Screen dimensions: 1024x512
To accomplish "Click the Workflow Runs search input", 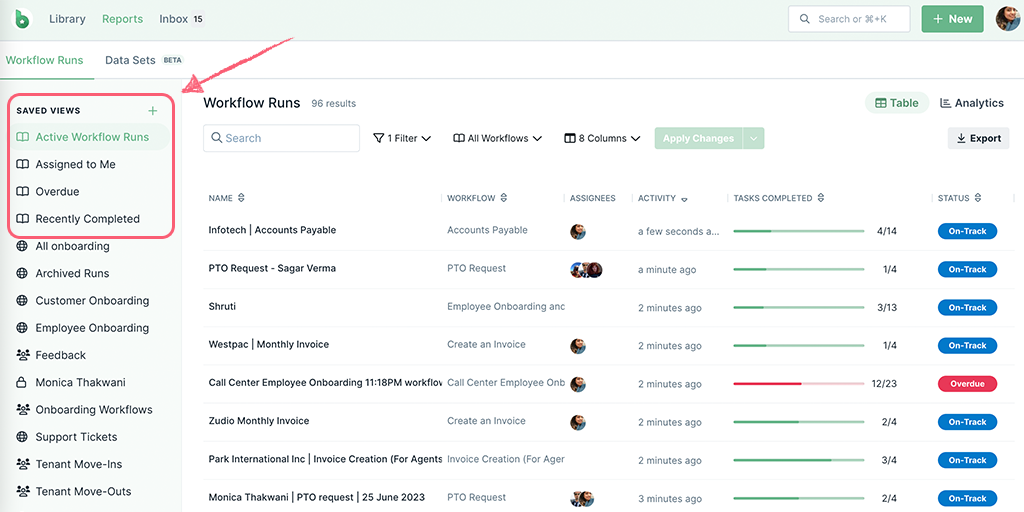I will tap(281, 138).
